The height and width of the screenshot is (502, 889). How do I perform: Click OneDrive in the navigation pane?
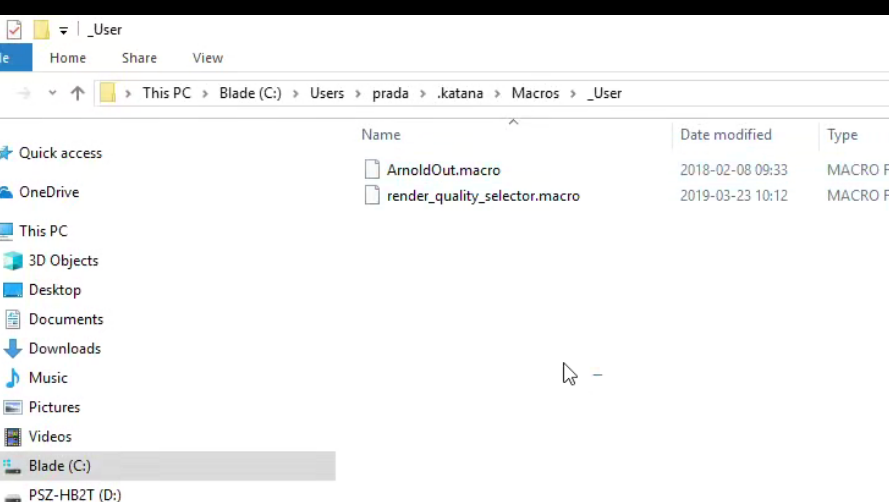point(48,192)
